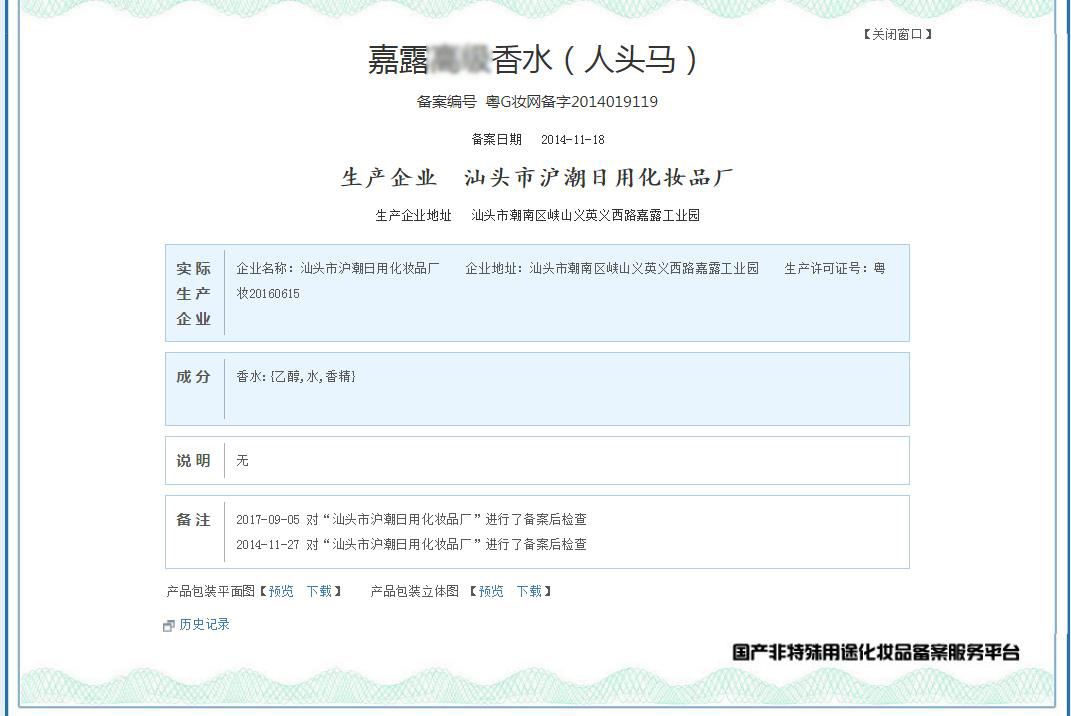
Task: Select the record number 粤G妆网备字2014019119
Action: [572, 102]
